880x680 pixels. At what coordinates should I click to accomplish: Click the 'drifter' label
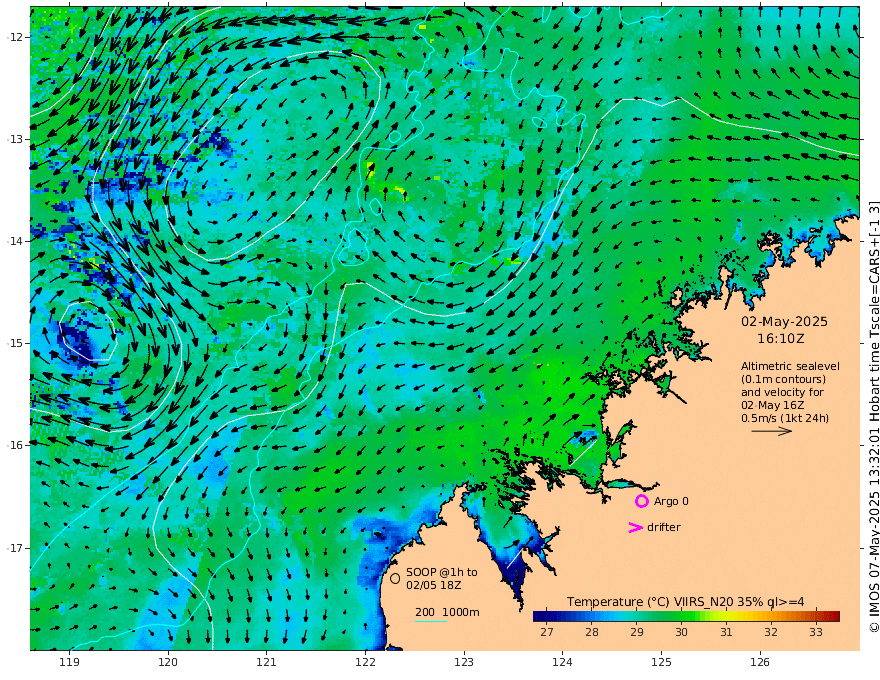click(x=664, y=527)
